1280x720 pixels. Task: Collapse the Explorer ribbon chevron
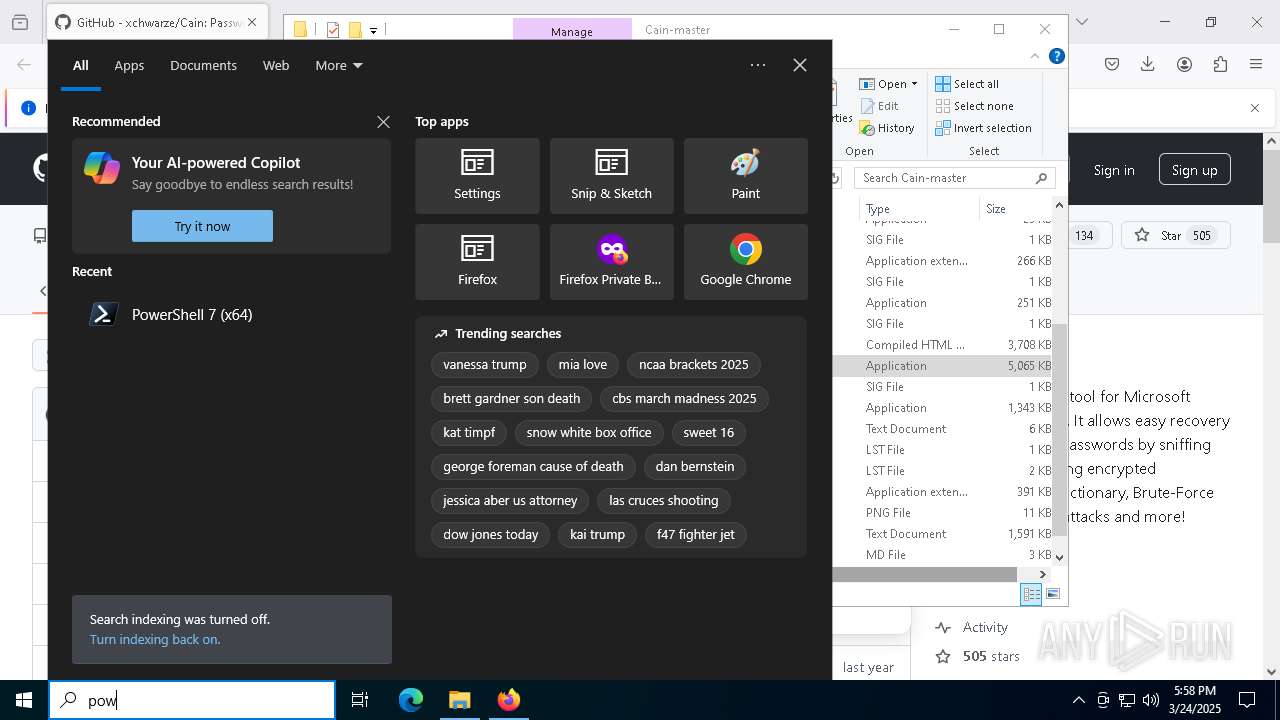pos(1035,57)
